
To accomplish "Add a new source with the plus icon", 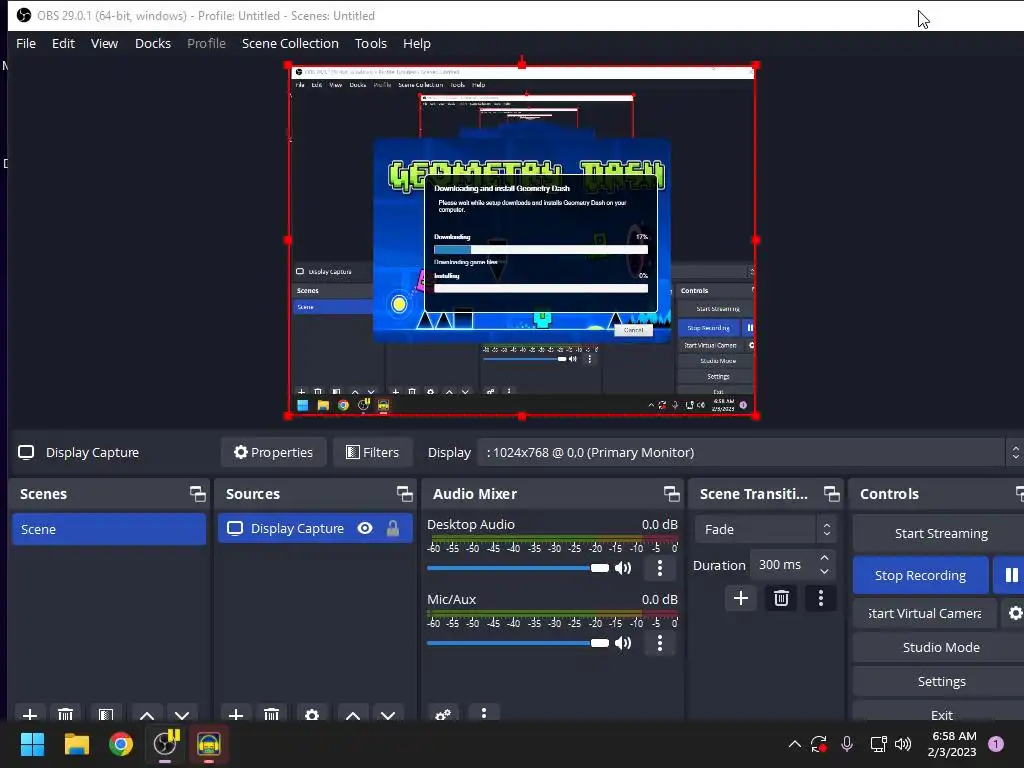I will [x=236, y=714].
